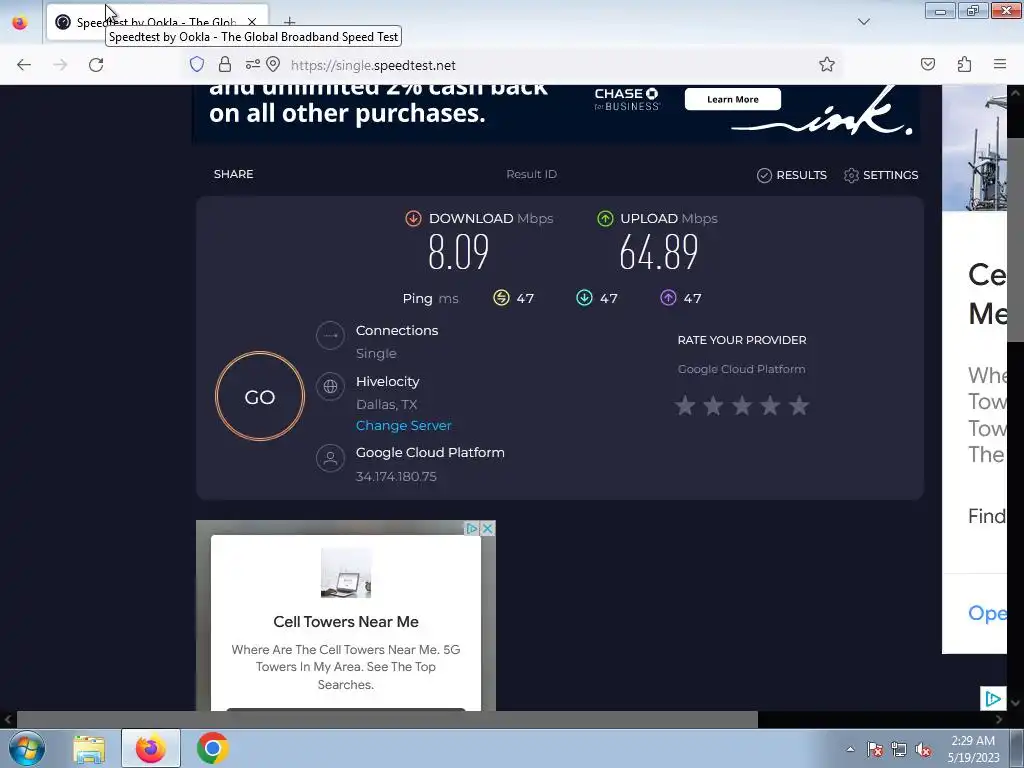
Task: Click the horizontal scrollbar thumb
Action: (x=387, y=720)
